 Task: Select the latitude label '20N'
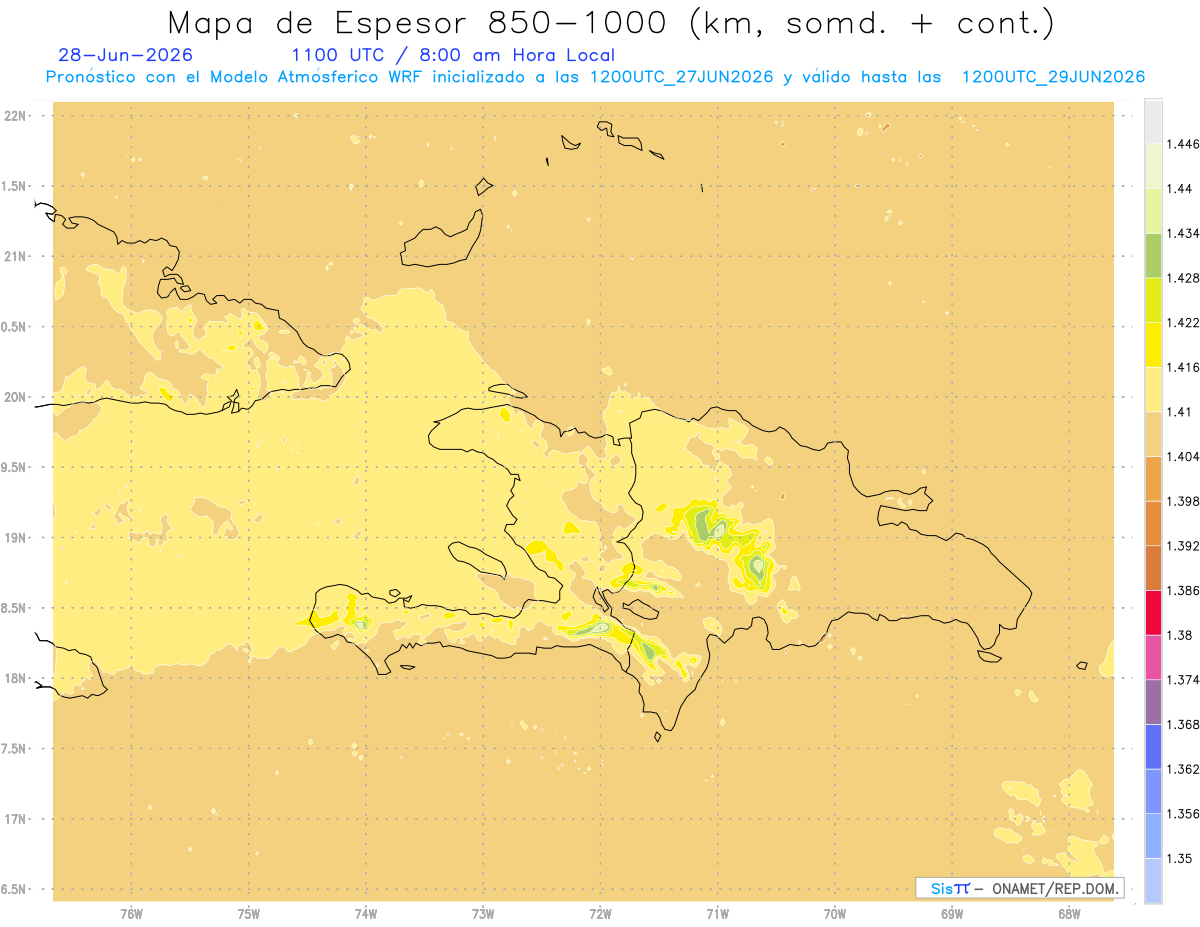pos(15,397)
